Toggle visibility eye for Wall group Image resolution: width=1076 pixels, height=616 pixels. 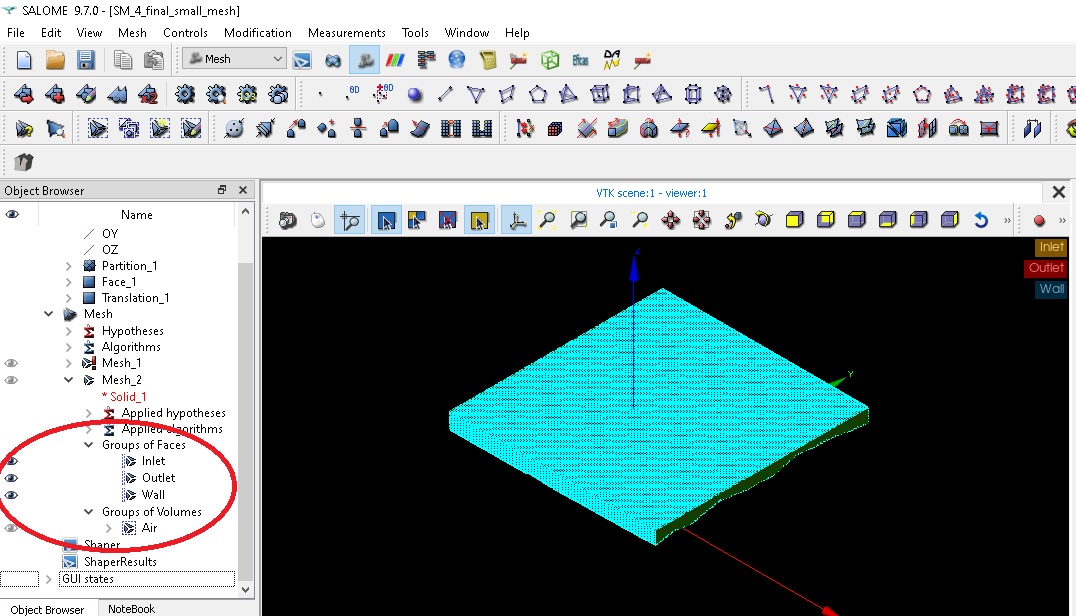coord(12,495)
